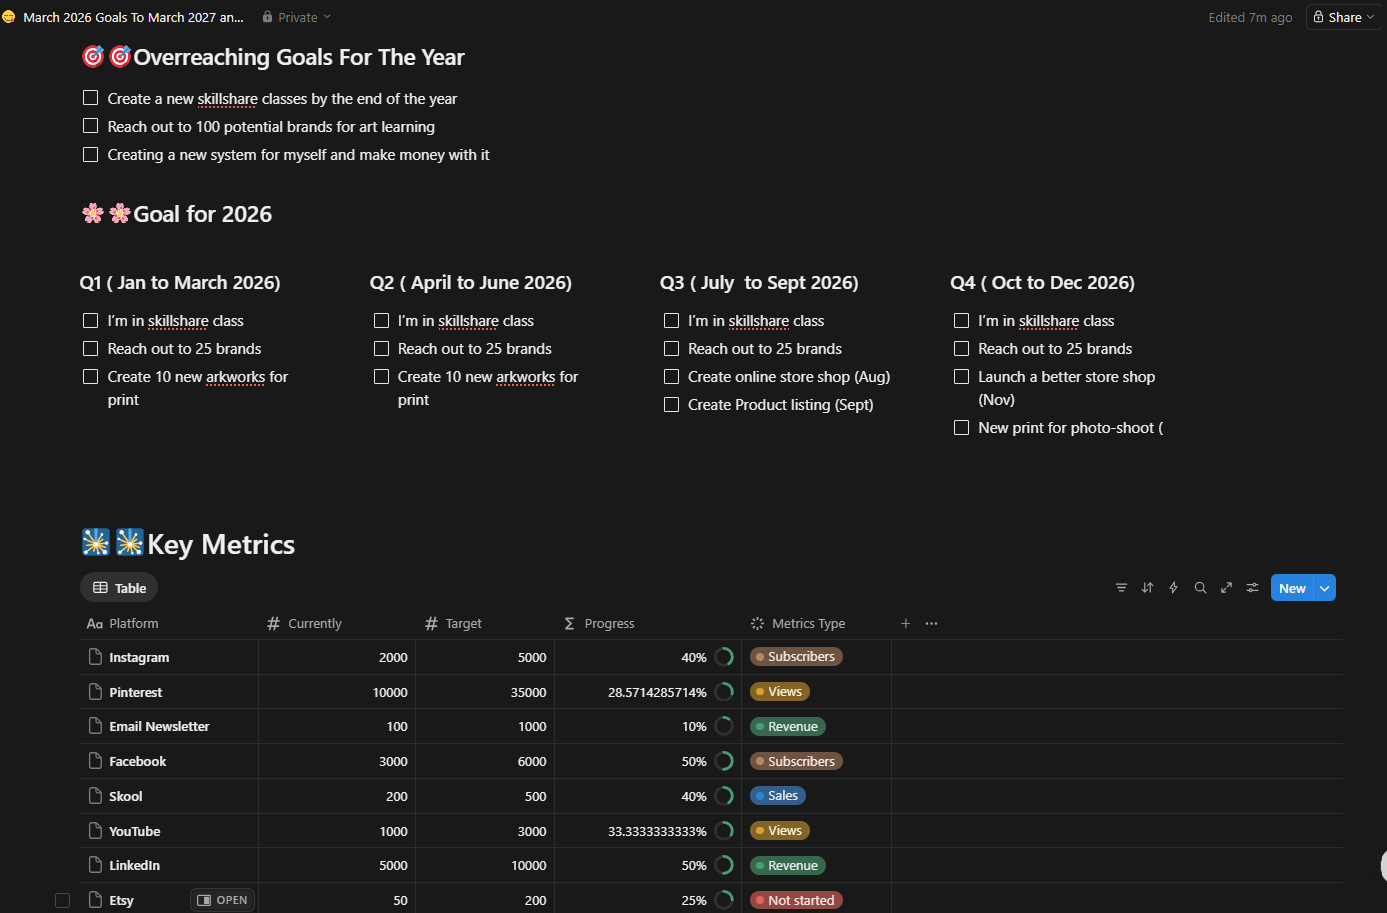Expand the New button dropdown arrow
The height and width of the screenshot is (913, 1387).
pos(1325,588)
